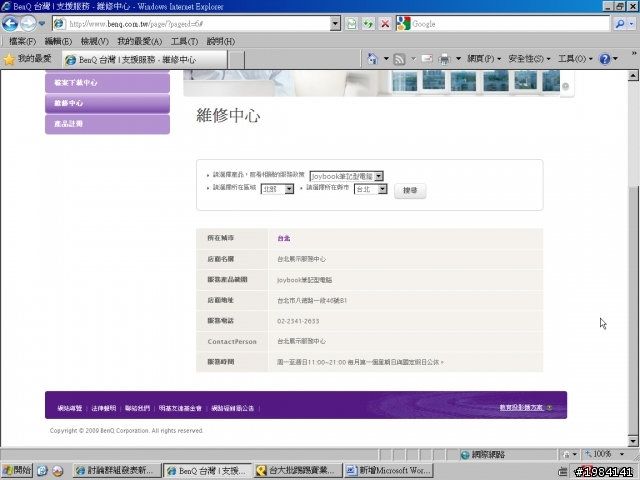Click the top purple sidebar item above 維修中心
Viewport: 640px width, 480px height.
coord(107,82)
